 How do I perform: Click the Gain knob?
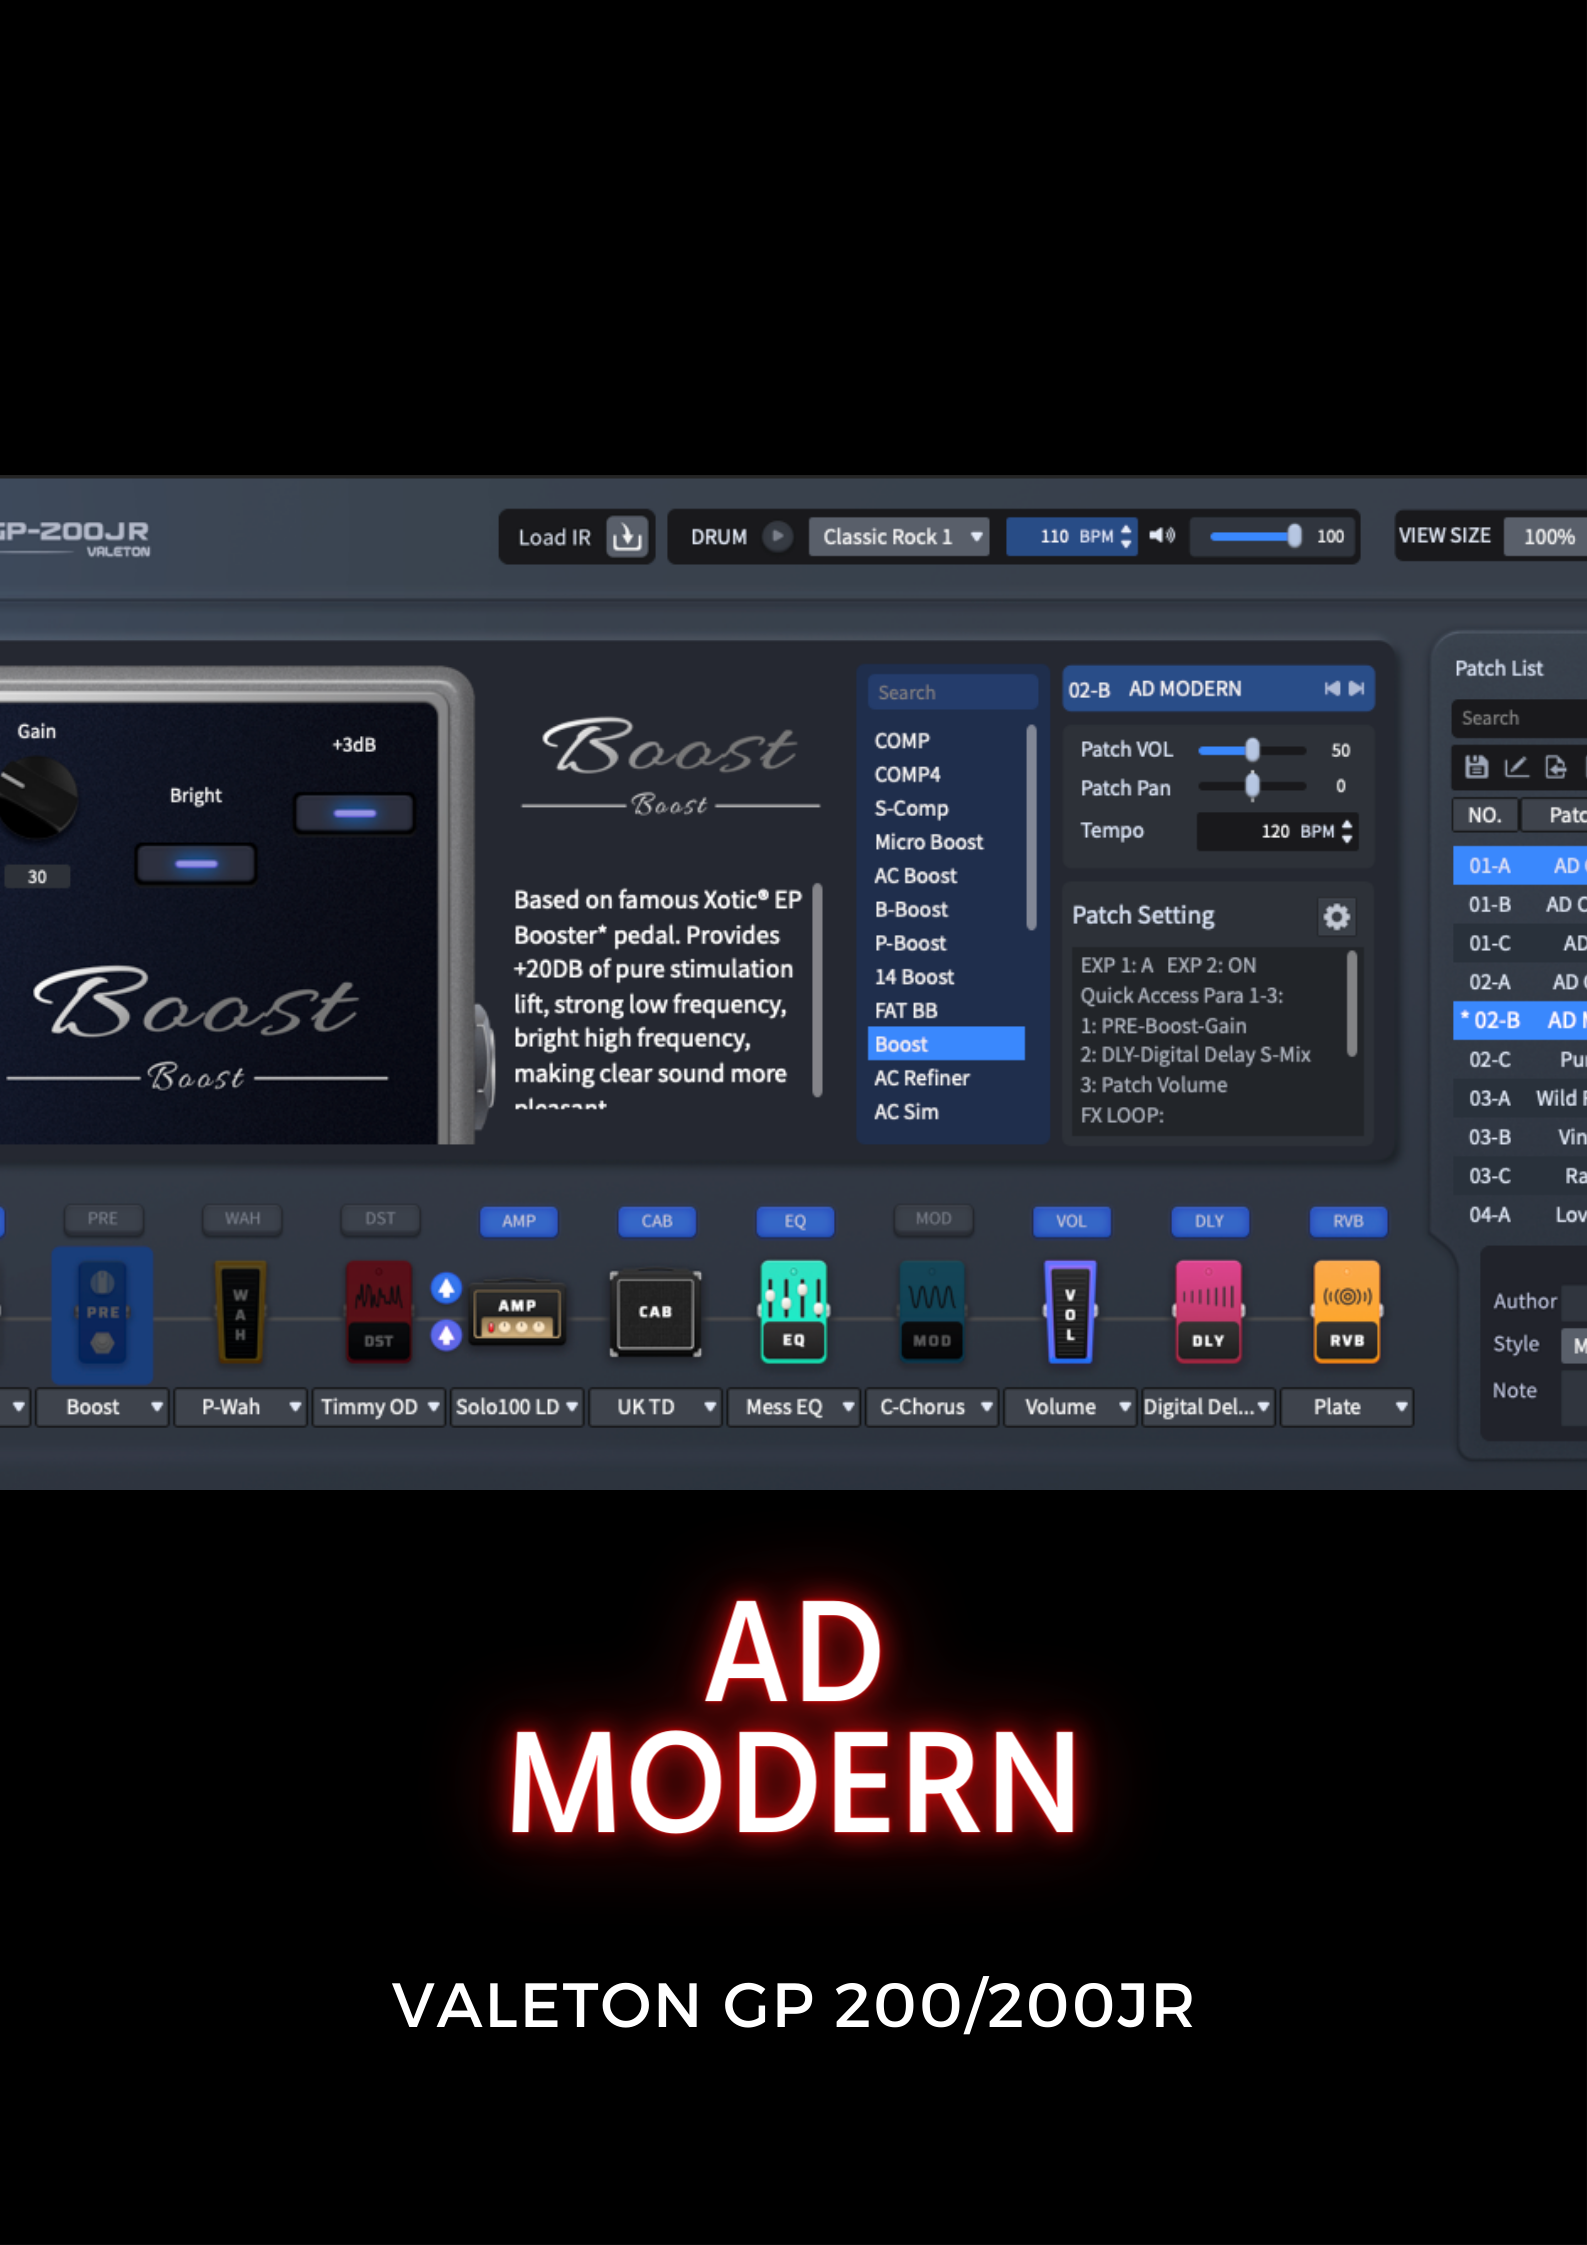[36, 797]
